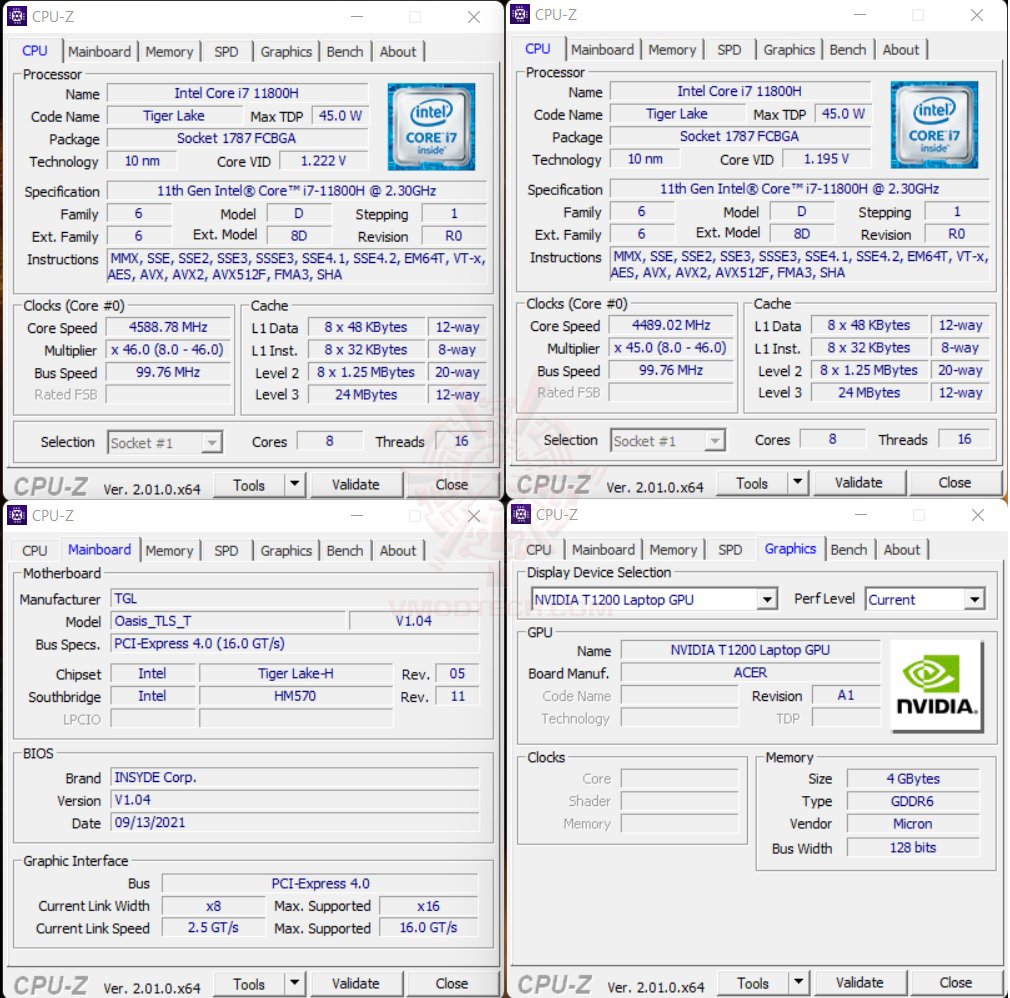Screen dimensions: 1010x998
Task: Open Graphics tab in top-right window
Action: [789, 50]
